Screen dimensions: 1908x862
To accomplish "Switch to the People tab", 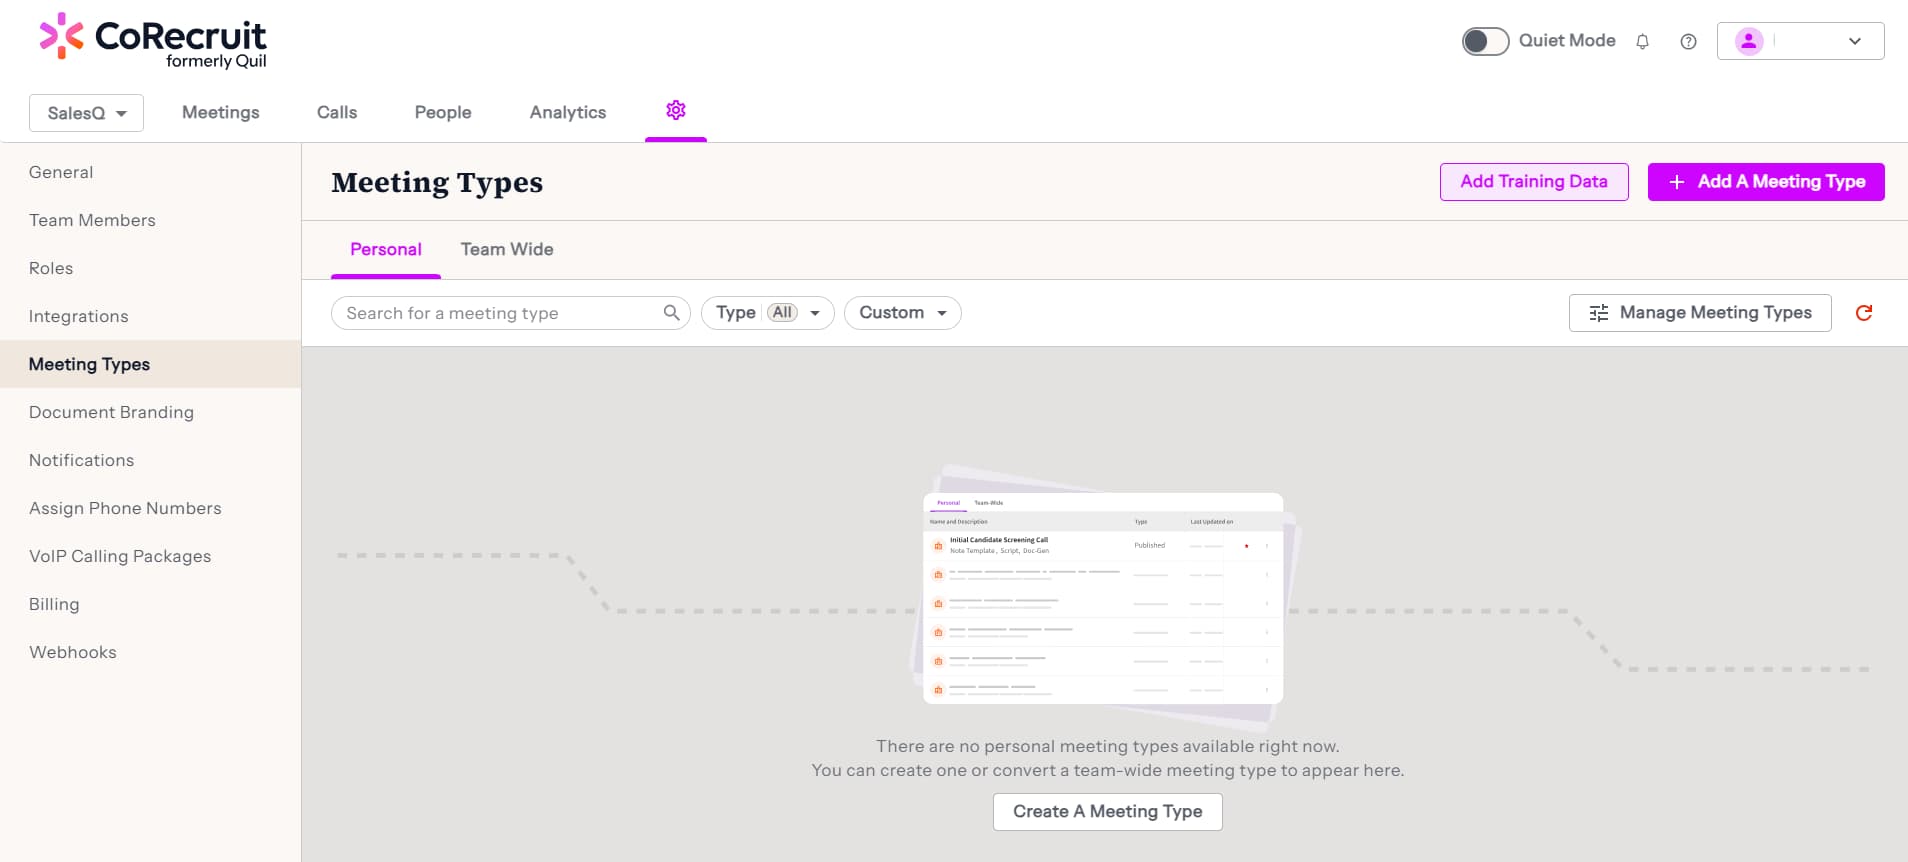I will pyautogui.click(x=443, y=112).
